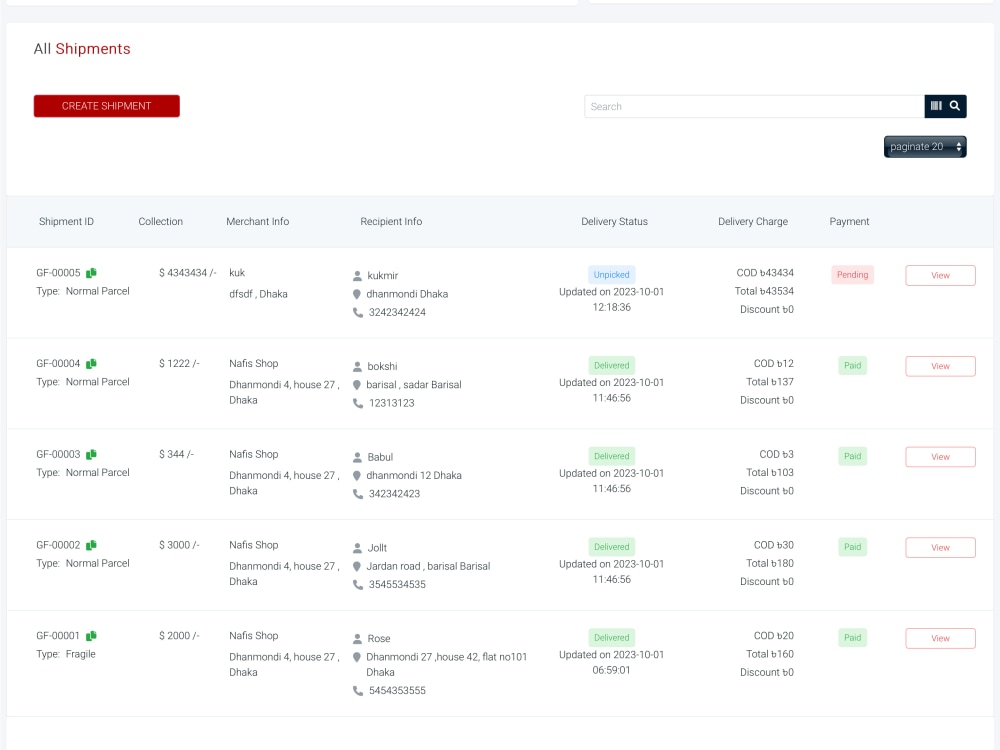This screenshot has height=750, width=1000.
Task: Click COD ৳20 charge text
Action: pos(774,636)
